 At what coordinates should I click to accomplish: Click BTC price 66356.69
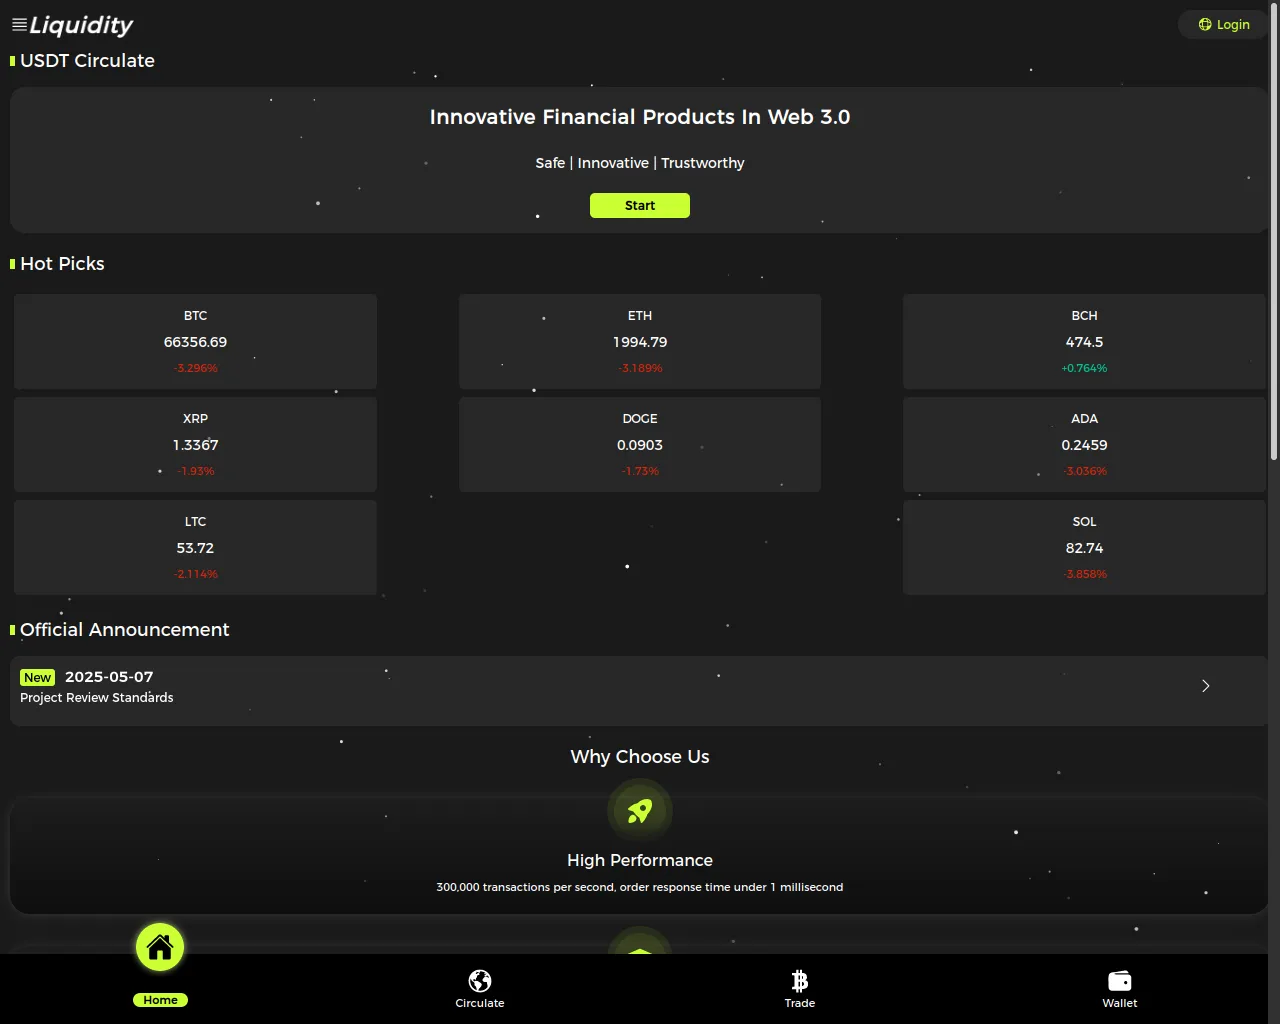coord(195,342)
